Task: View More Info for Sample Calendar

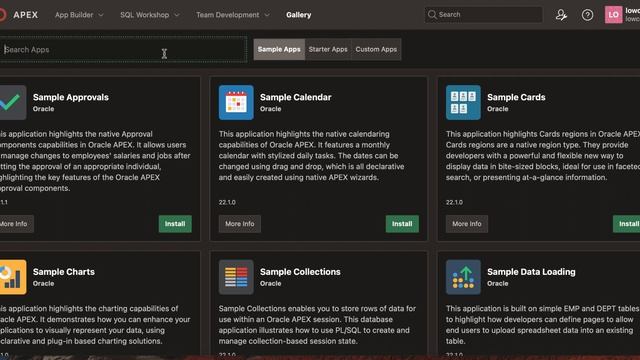Action: pos(240,224)
